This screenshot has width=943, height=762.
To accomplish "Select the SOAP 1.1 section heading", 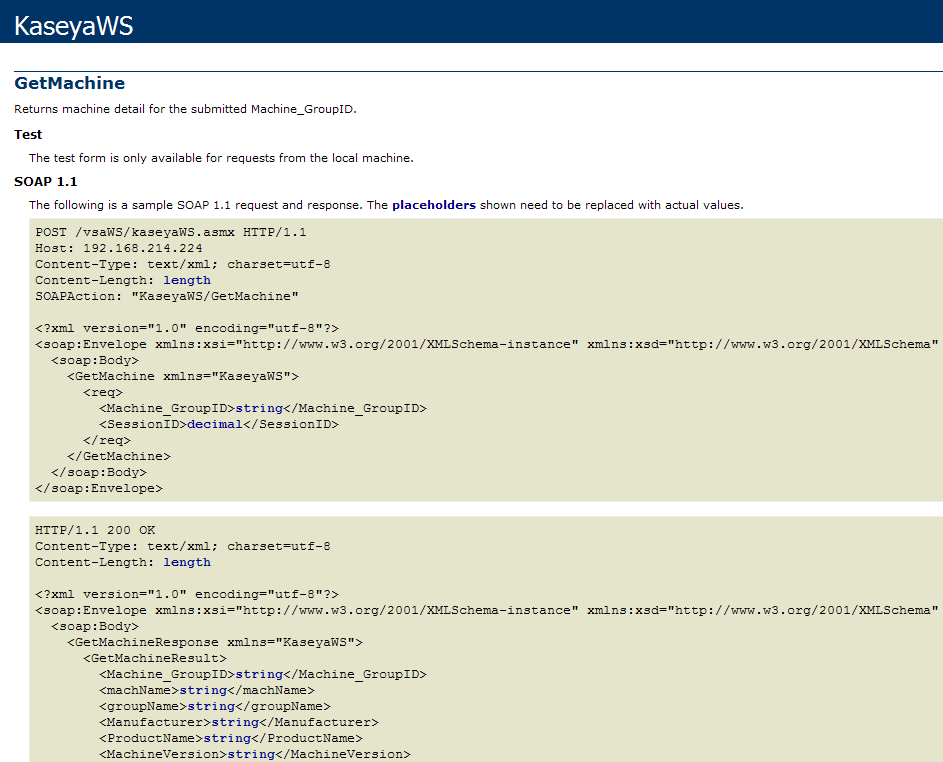I will coord(45,181).
